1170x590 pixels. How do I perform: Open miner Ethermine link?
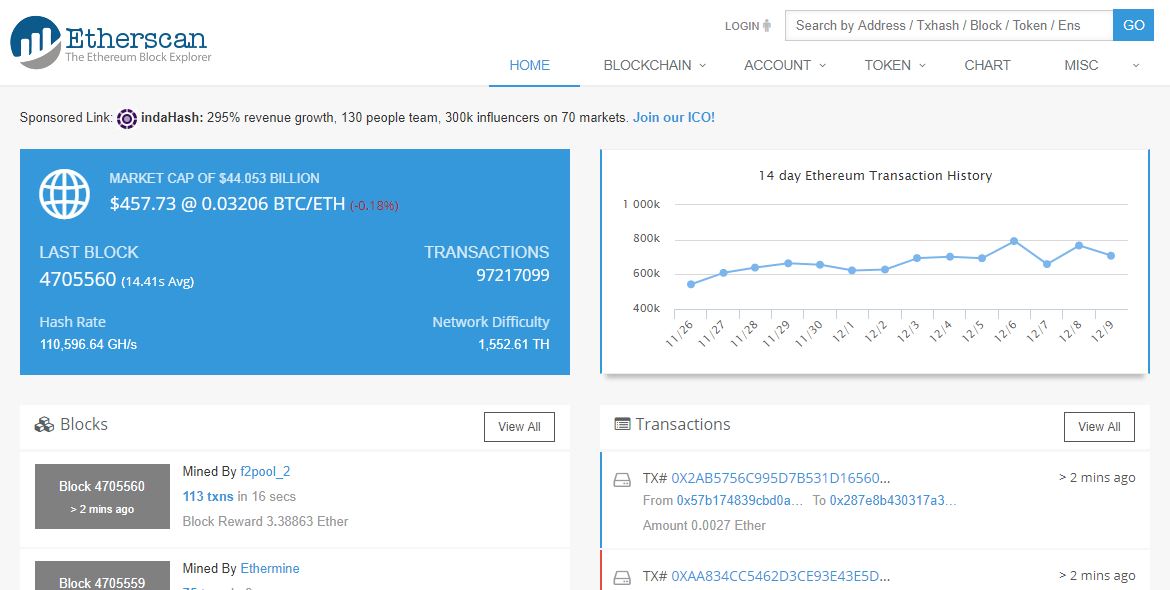270,568
